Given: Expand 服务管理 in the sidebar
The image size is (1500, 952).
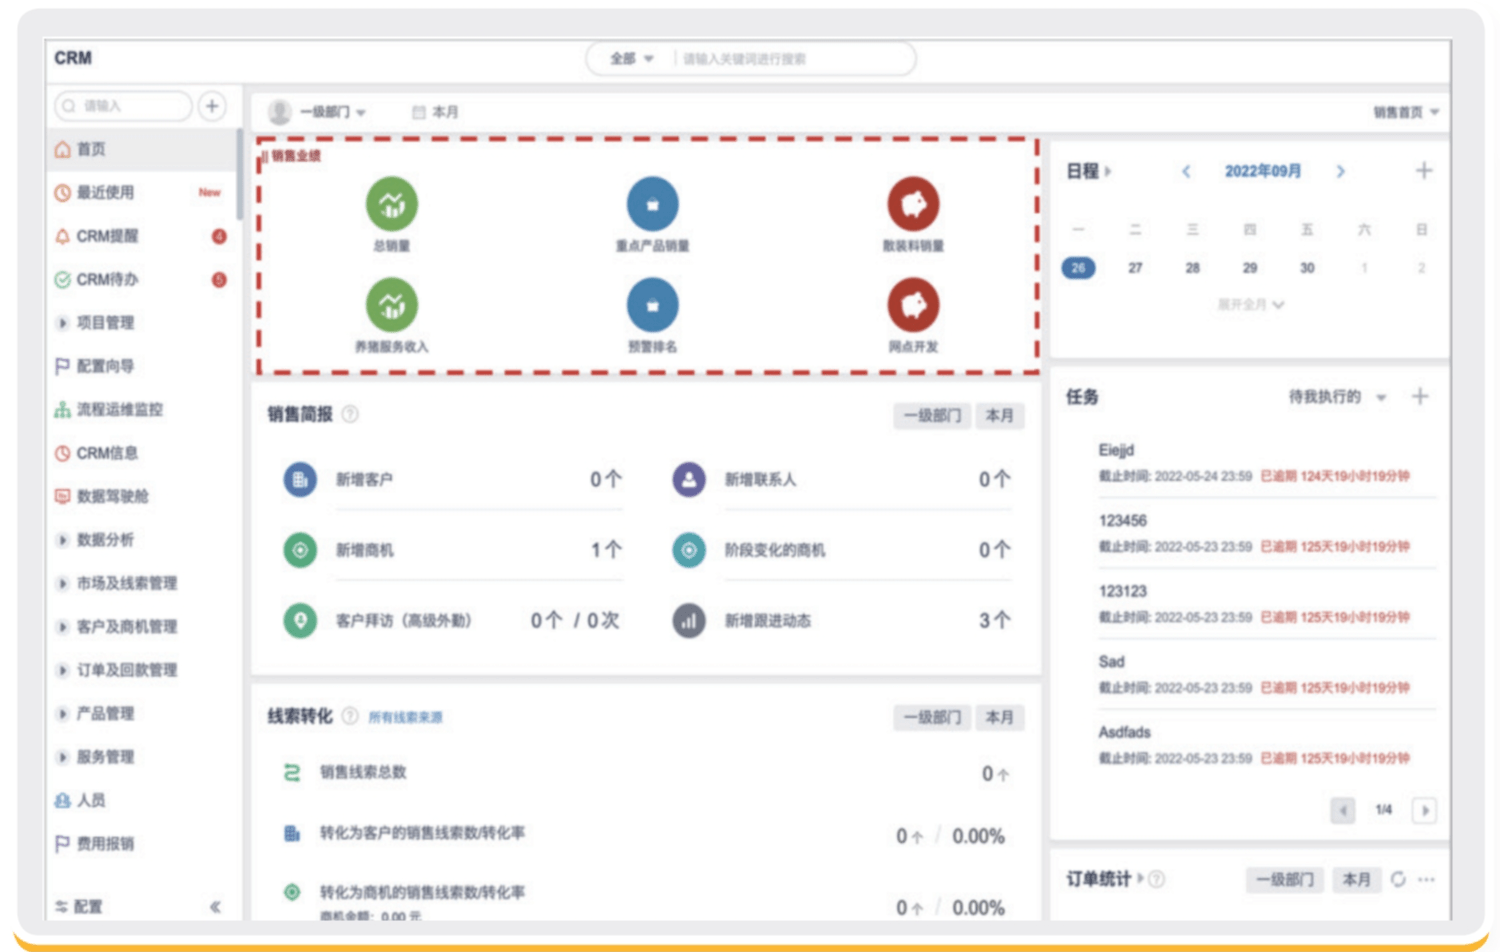Looking at the screenshot, I should [x=62, y=757].
